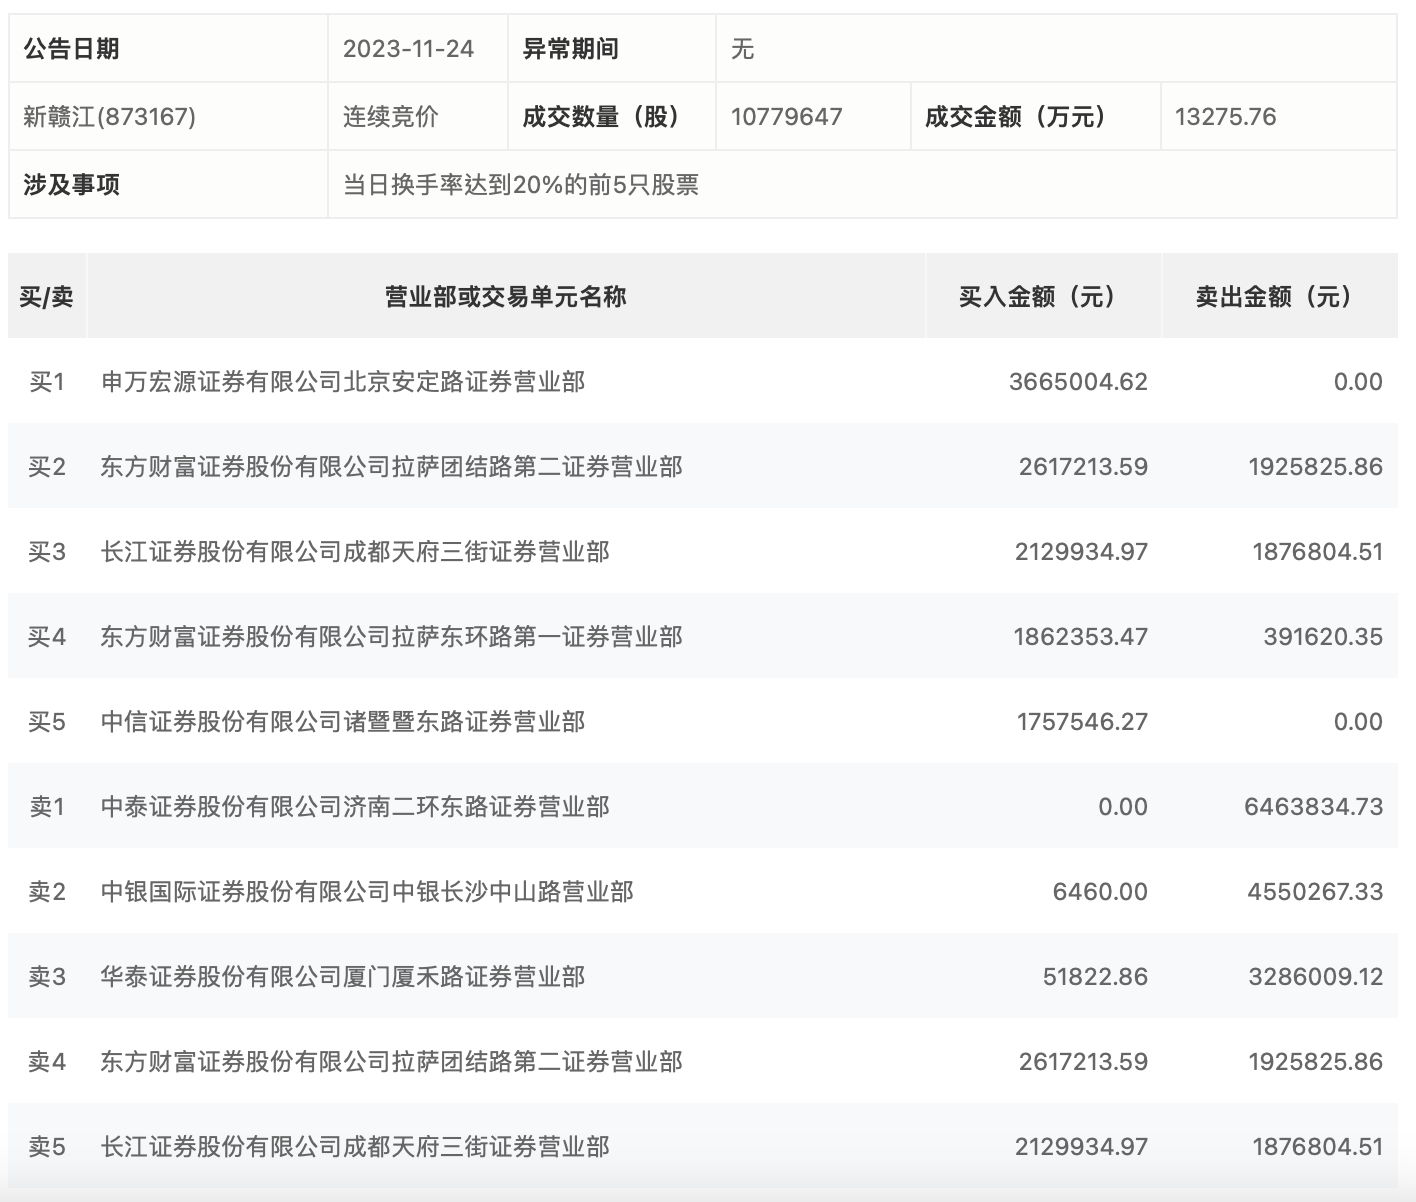Click 长江证券 成都天府三街证券营业部 in row 卖5
The image size is (1416, 1202).
click(355, 1146)
